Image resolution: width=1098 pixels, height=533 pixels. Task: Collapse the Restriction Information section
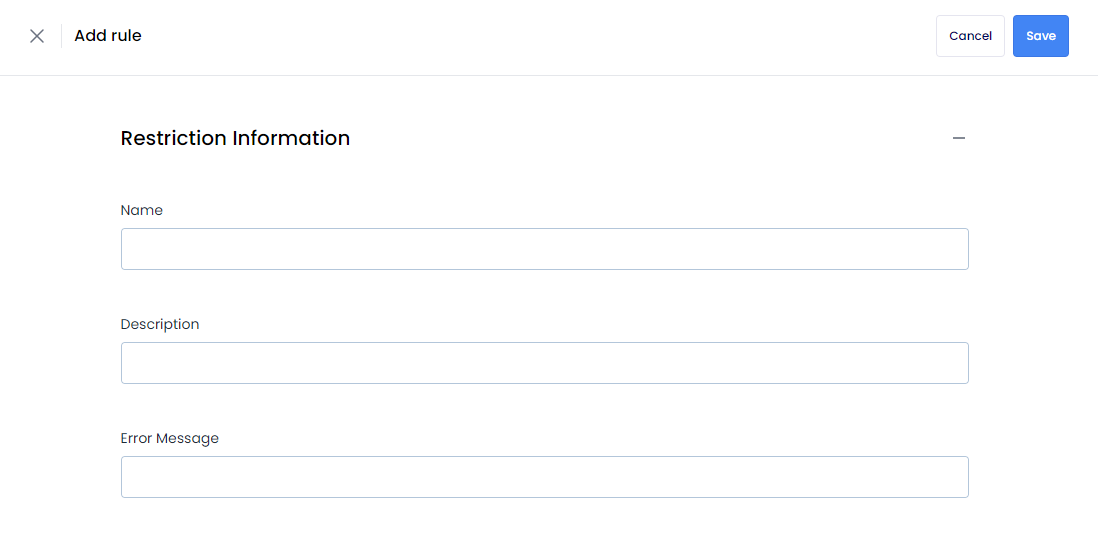(959, 138)
